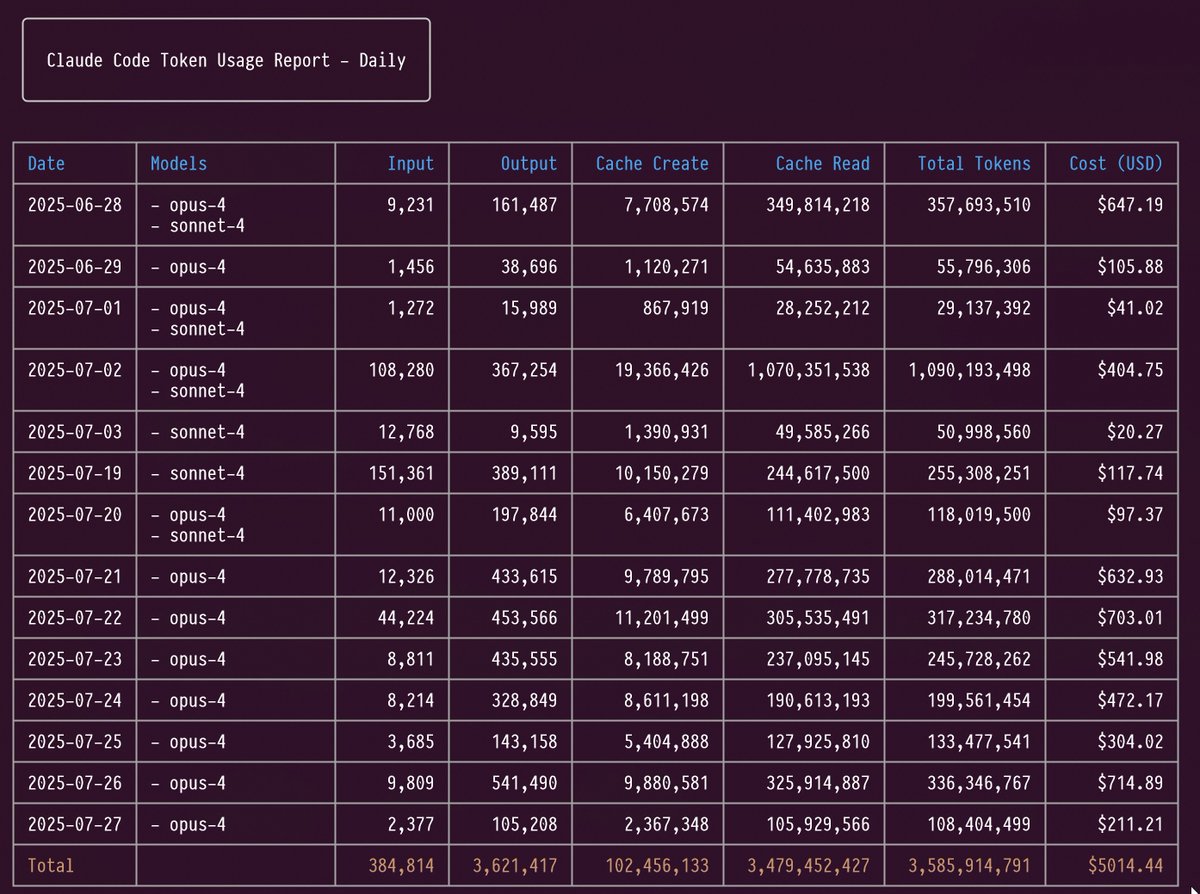
Task: Click the 'Total' row label
Action: (x=51, y=866)
